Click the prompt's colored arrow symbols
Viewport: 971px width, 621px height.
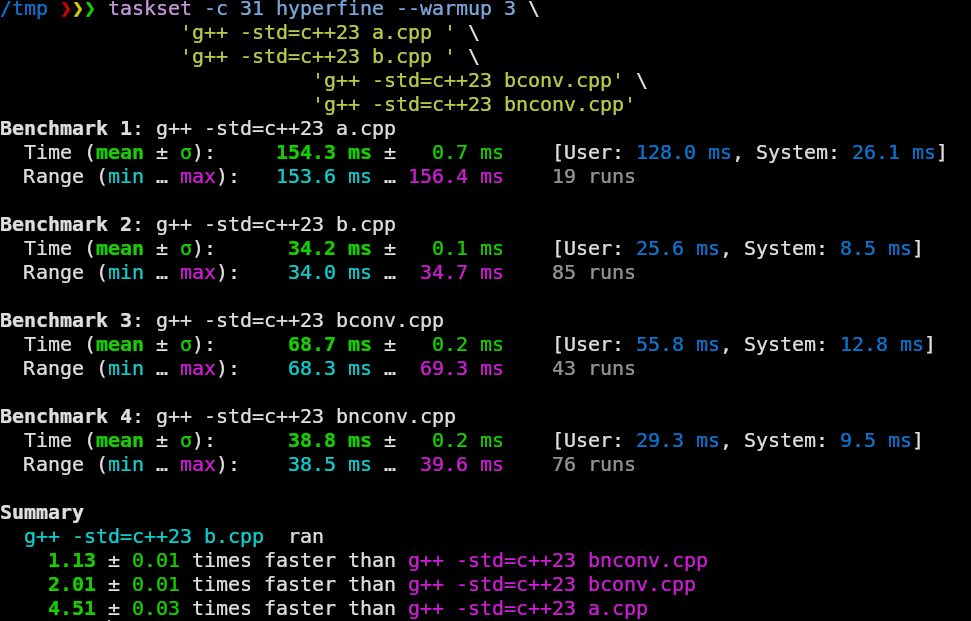[x=78, y=9]
